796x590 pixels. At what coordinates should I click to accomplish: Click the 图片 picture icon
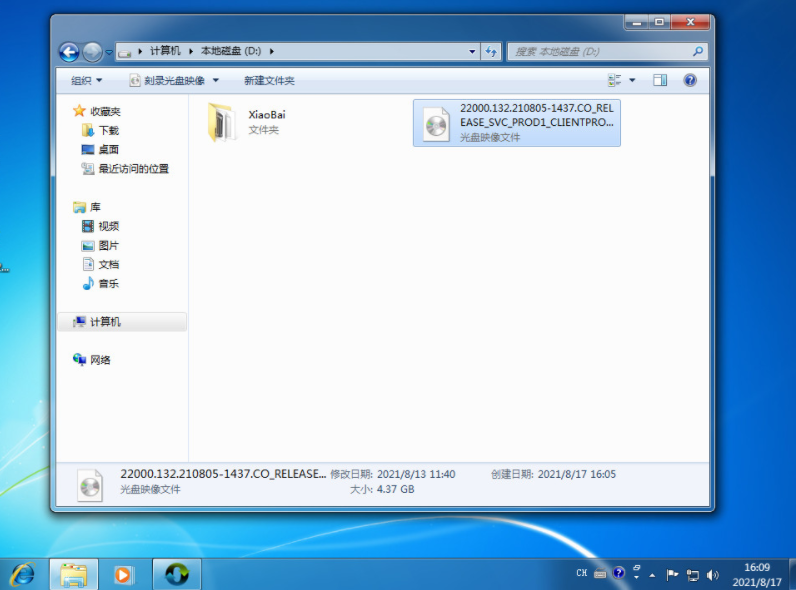(x=88, y=246)
